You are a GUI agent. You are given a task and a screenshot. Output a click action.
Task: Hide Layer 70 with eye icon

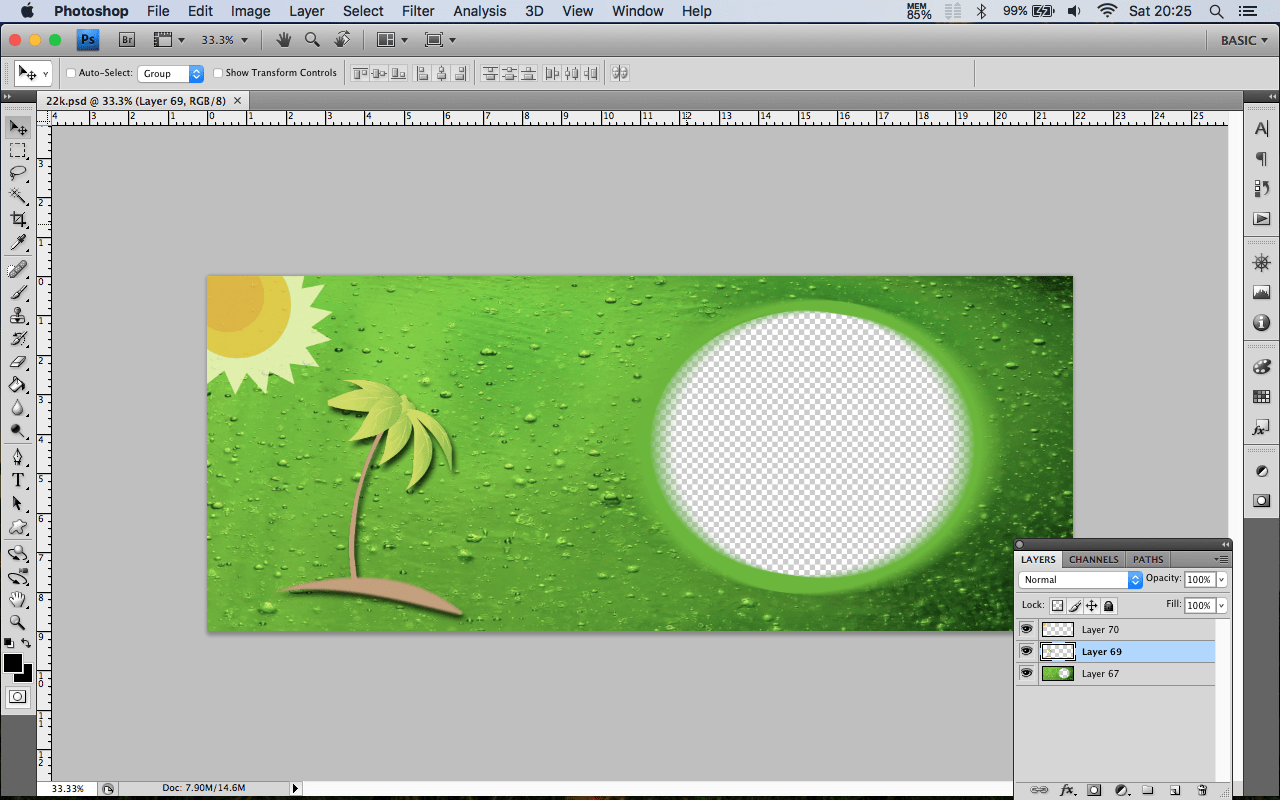pyautogui.click(x=1026, y=629)
